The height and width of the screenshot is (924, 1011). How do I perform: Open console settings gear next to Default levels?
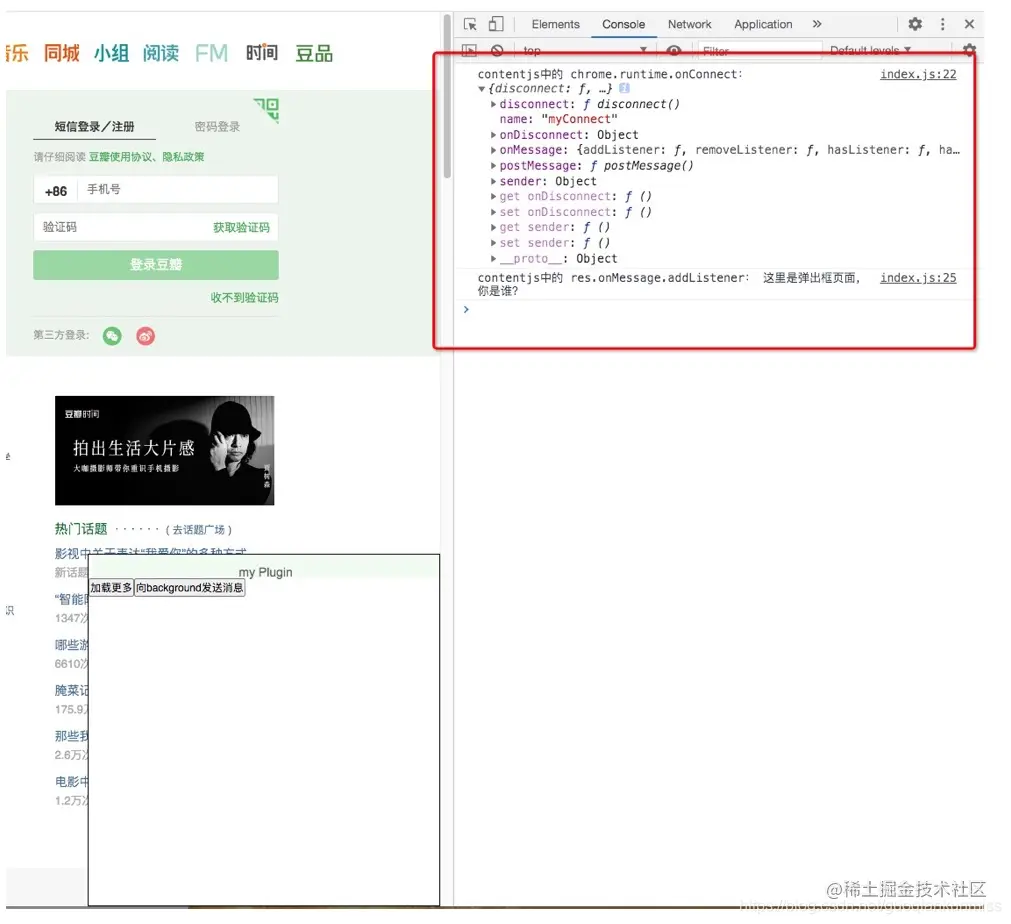tap(969, 50)
